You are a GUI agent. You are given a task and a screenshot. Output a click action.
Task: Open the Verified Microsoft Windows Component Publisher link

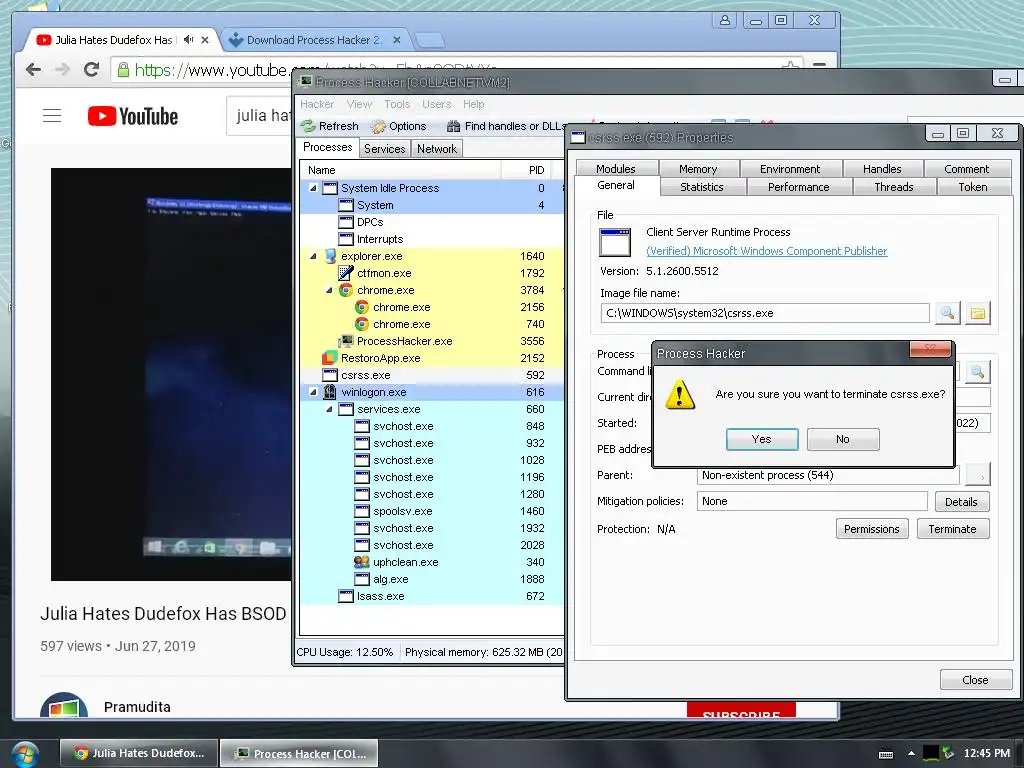(767, 251)
